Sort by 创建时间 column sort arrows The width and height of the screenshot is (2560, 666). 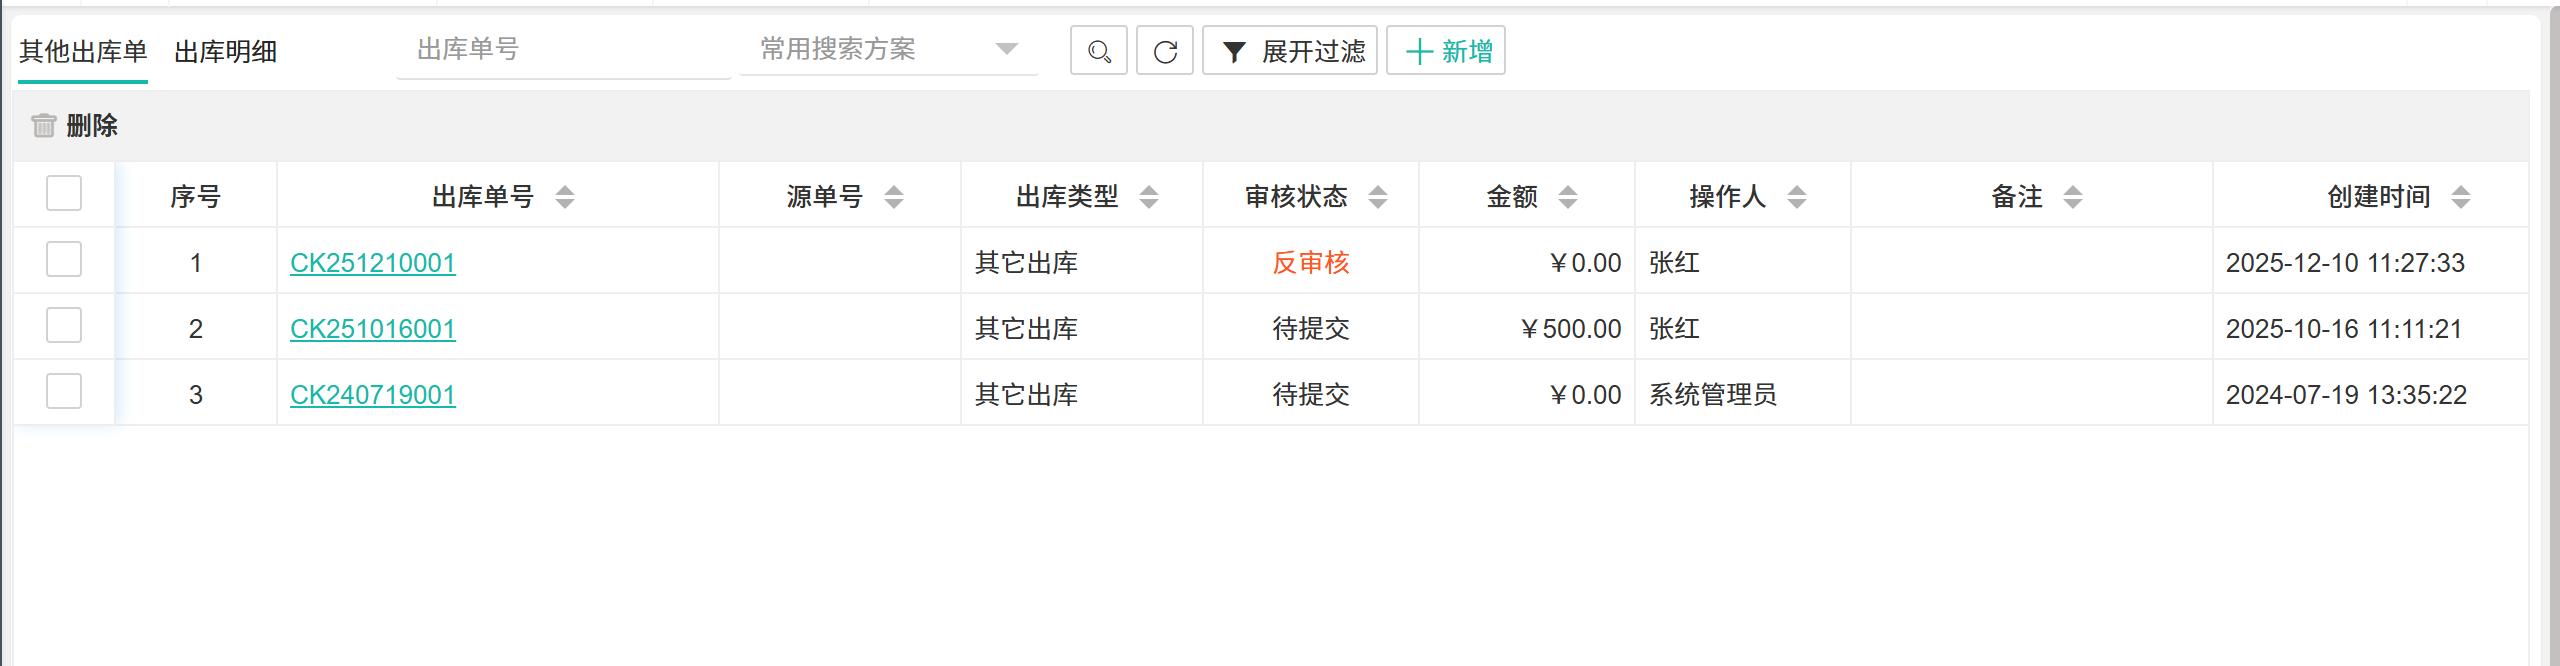pyautogui.click(x=2461, y=197)
